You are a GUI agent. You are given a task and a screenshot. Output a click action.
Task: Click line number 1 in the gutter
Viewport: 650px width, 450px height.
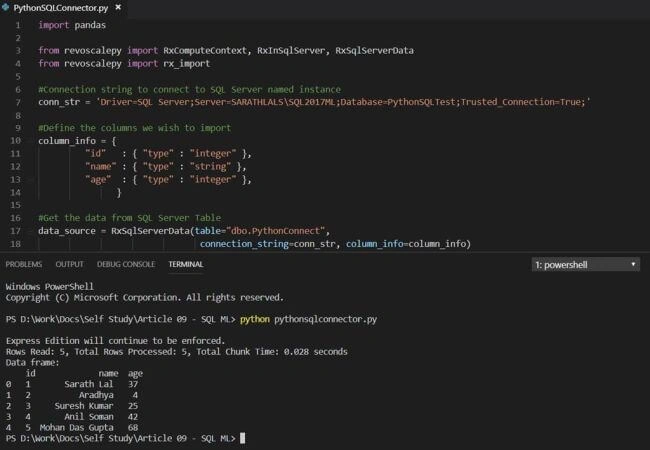pyautogui.click(x=18, y=25)
